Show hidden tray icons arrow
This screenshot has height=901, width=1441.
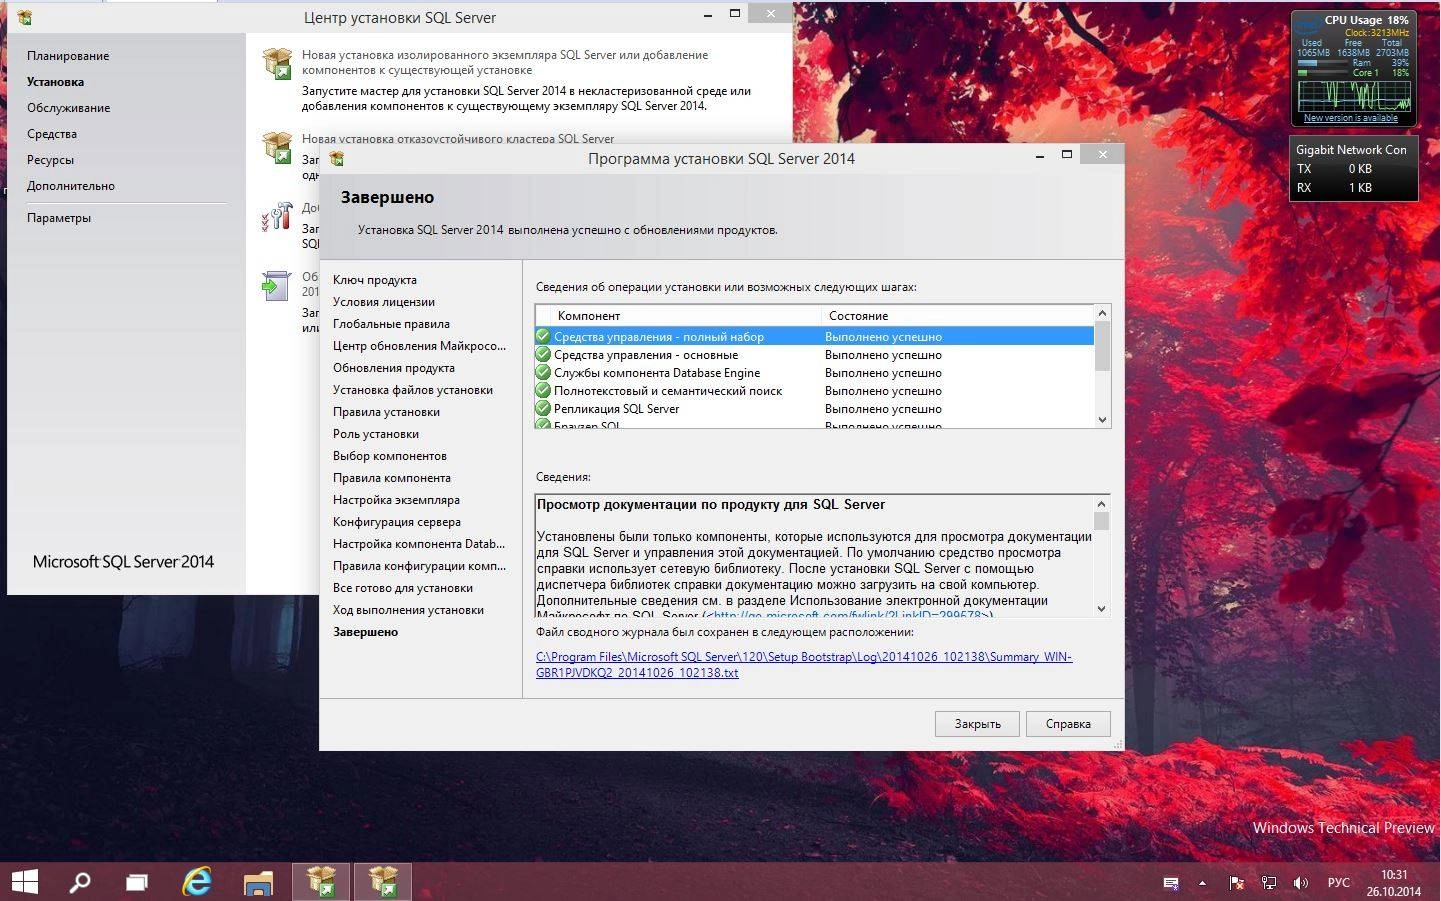1202,883
